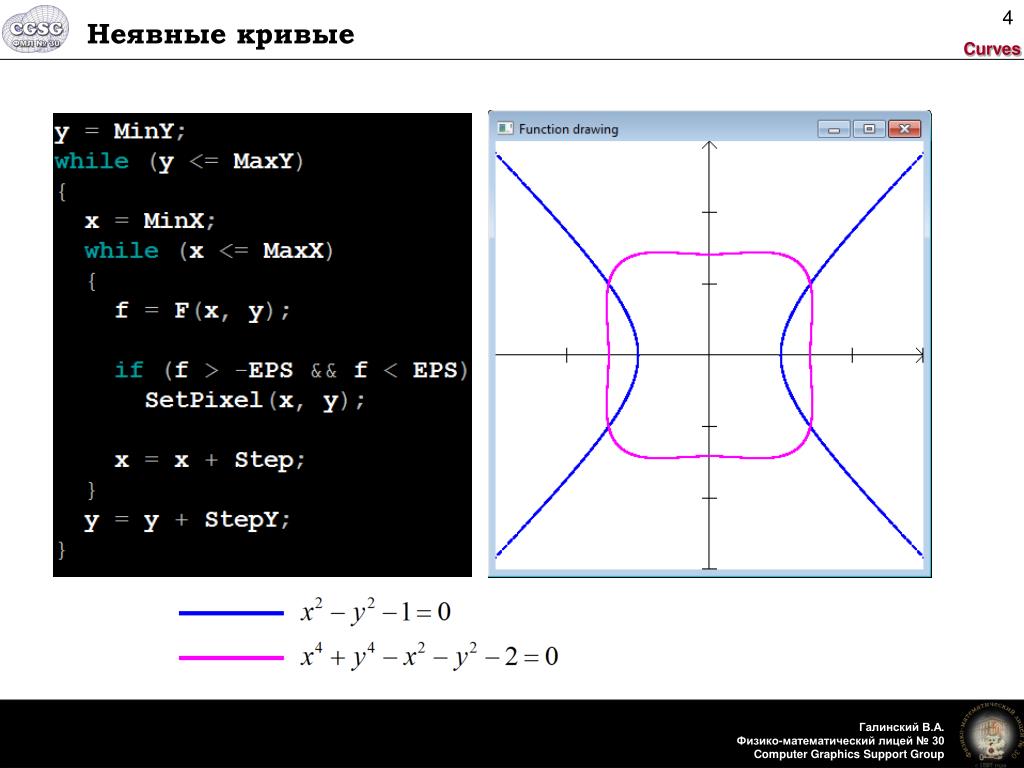This screenshot has height=768, width=1024.
Task: Click the origin of the plotted axes
Action: [x=709, y=355]
